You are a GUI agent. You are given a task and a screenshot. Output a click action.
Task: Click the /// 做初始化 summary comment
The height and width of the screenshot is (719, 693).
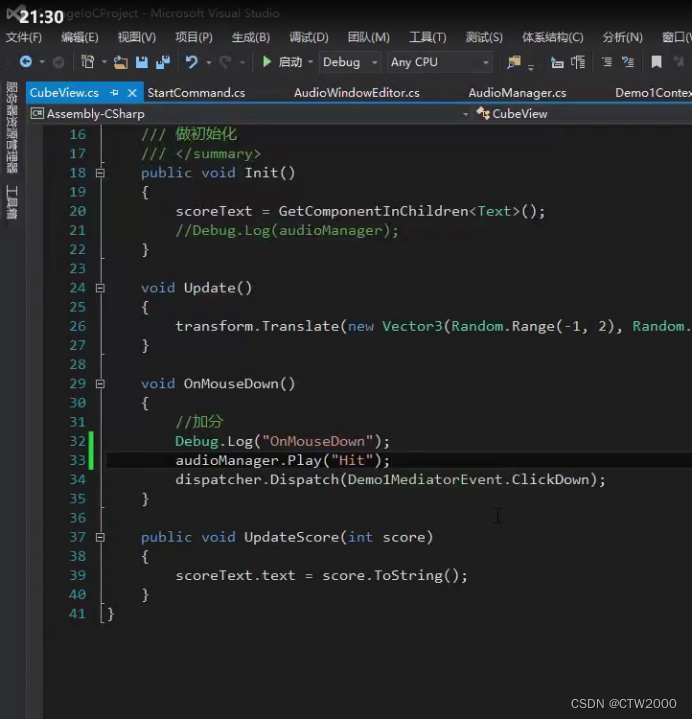(189, 134)
